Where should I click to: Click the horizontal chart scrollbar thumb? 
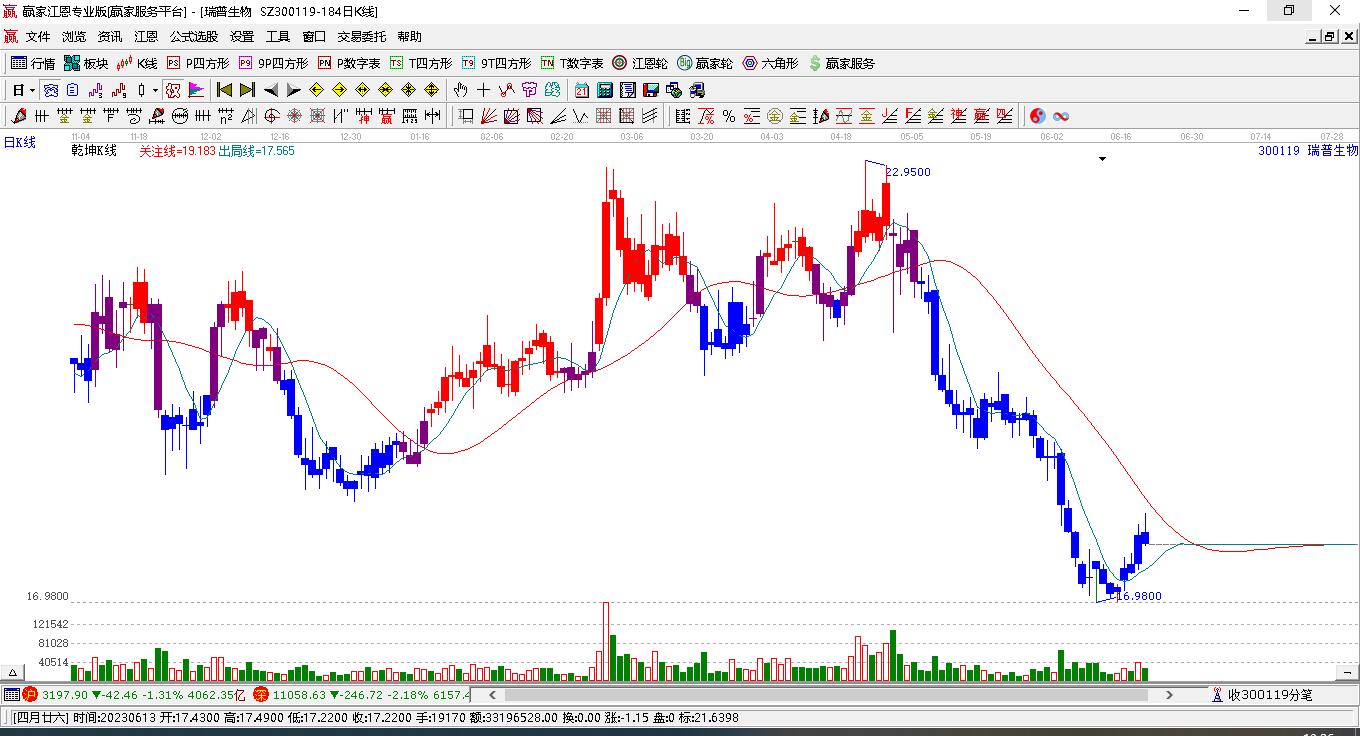(x=827, y=694)
